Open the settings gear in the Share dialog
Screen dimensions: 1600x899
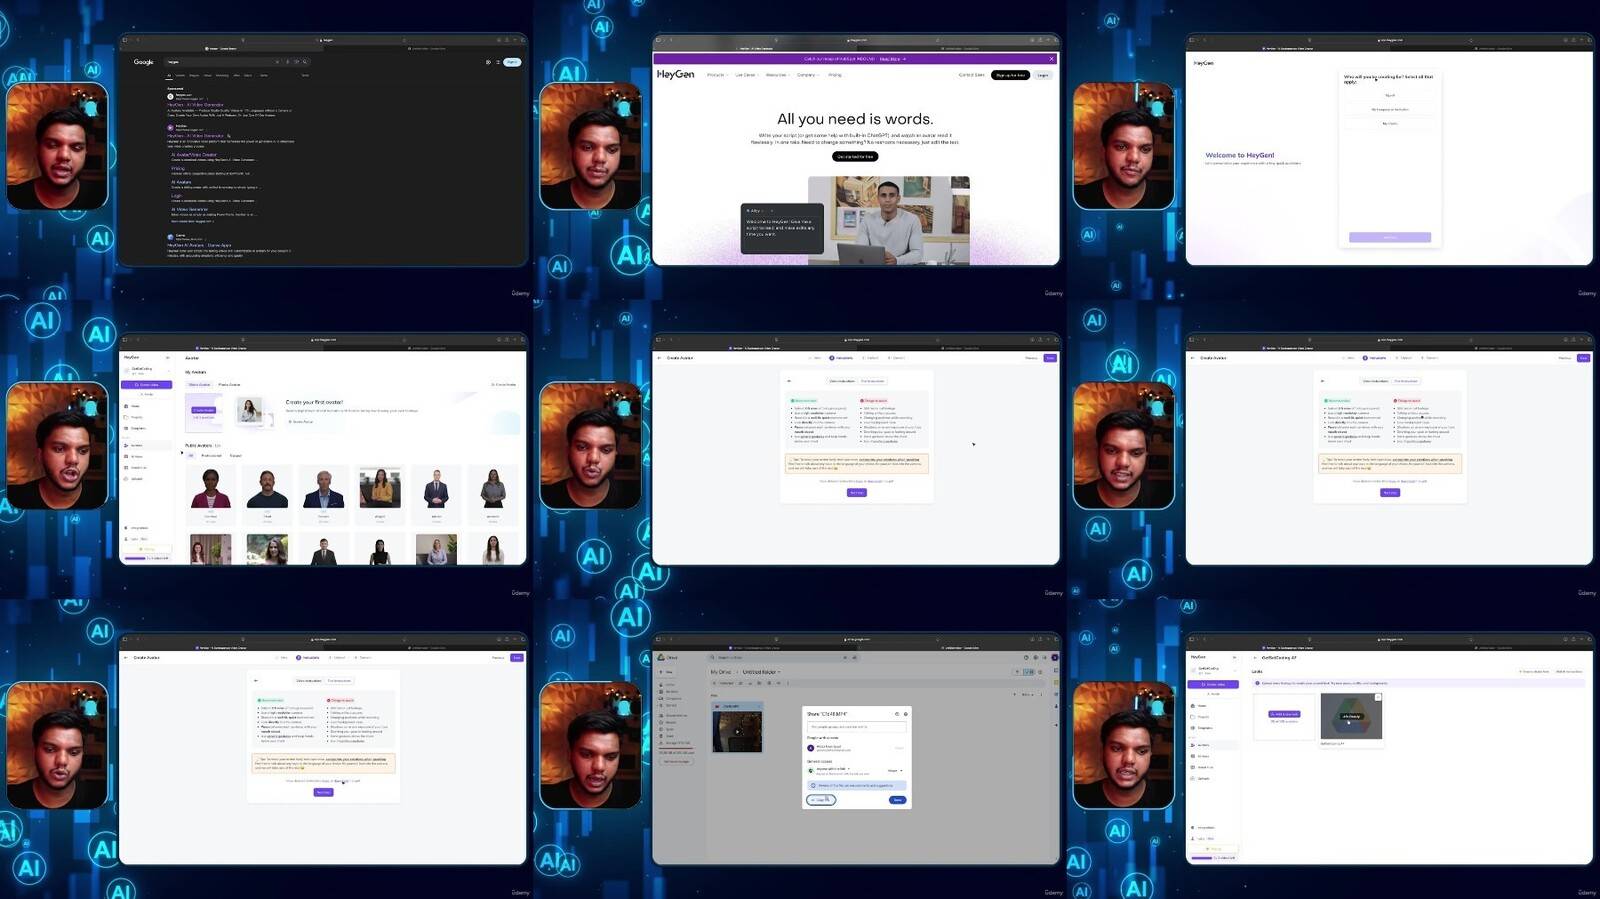tap(906, 714)
